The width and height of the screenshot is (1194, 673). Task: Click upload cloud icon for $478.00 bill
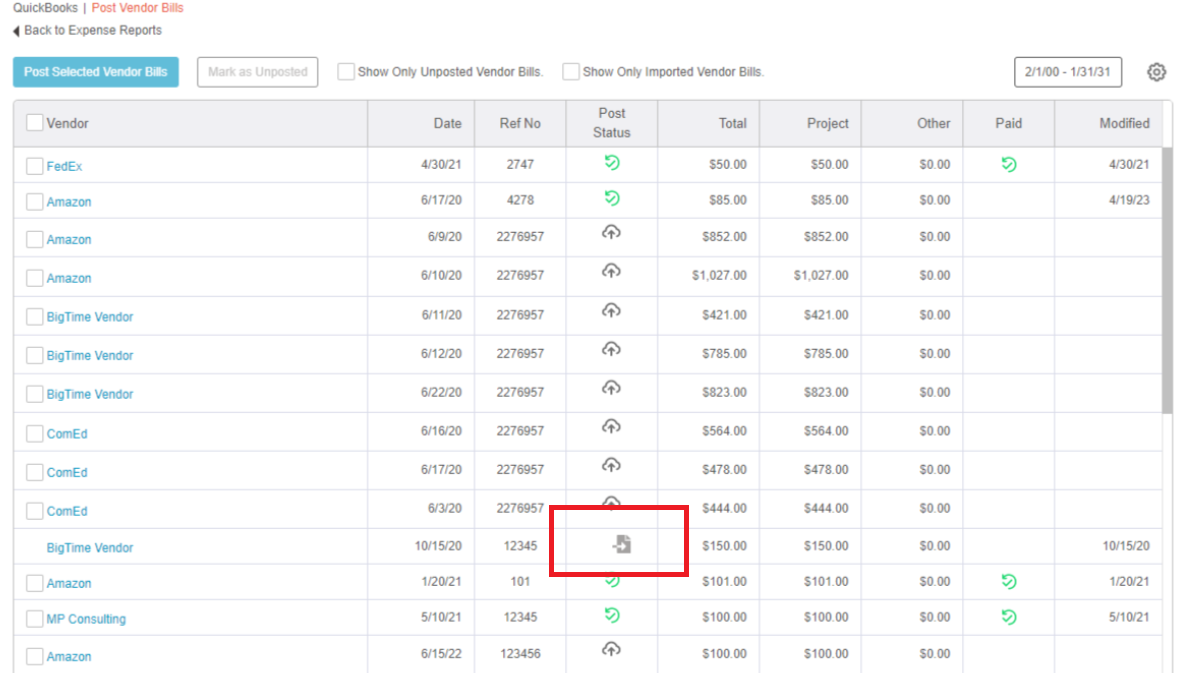point(611,466)
